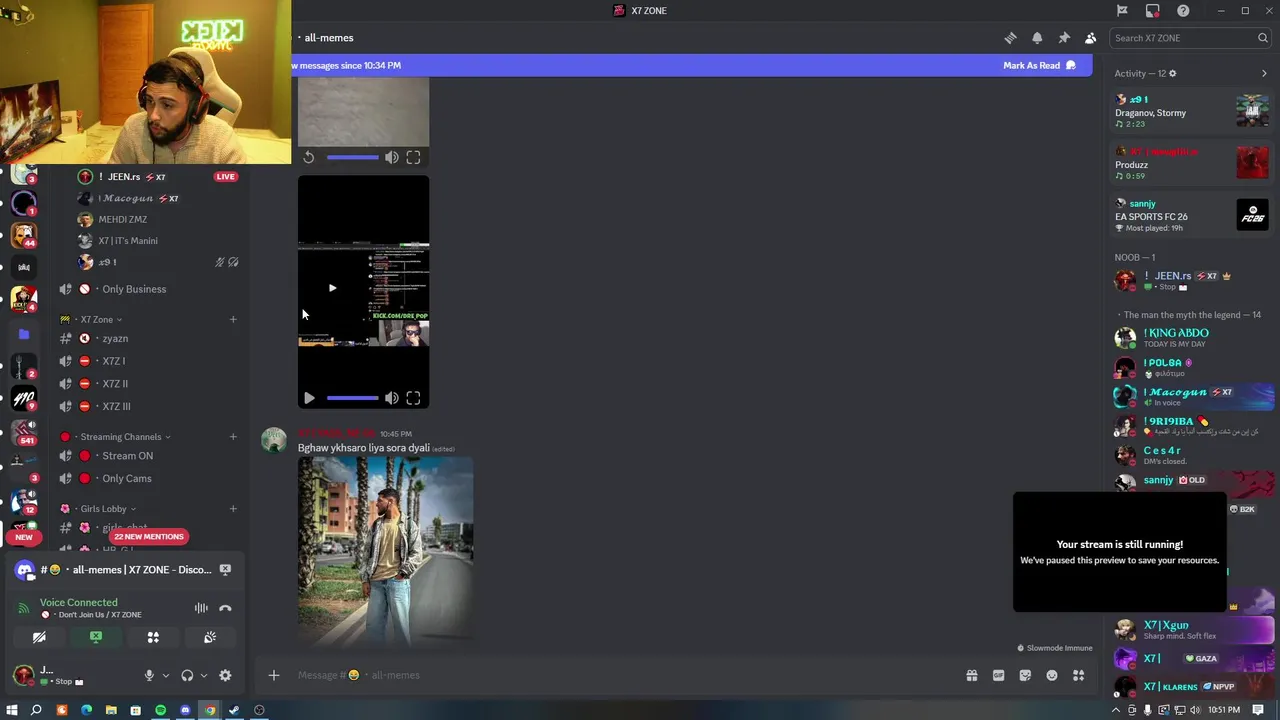
Task: Click the center play overlay on the video
Action: [x=332, y=288]
